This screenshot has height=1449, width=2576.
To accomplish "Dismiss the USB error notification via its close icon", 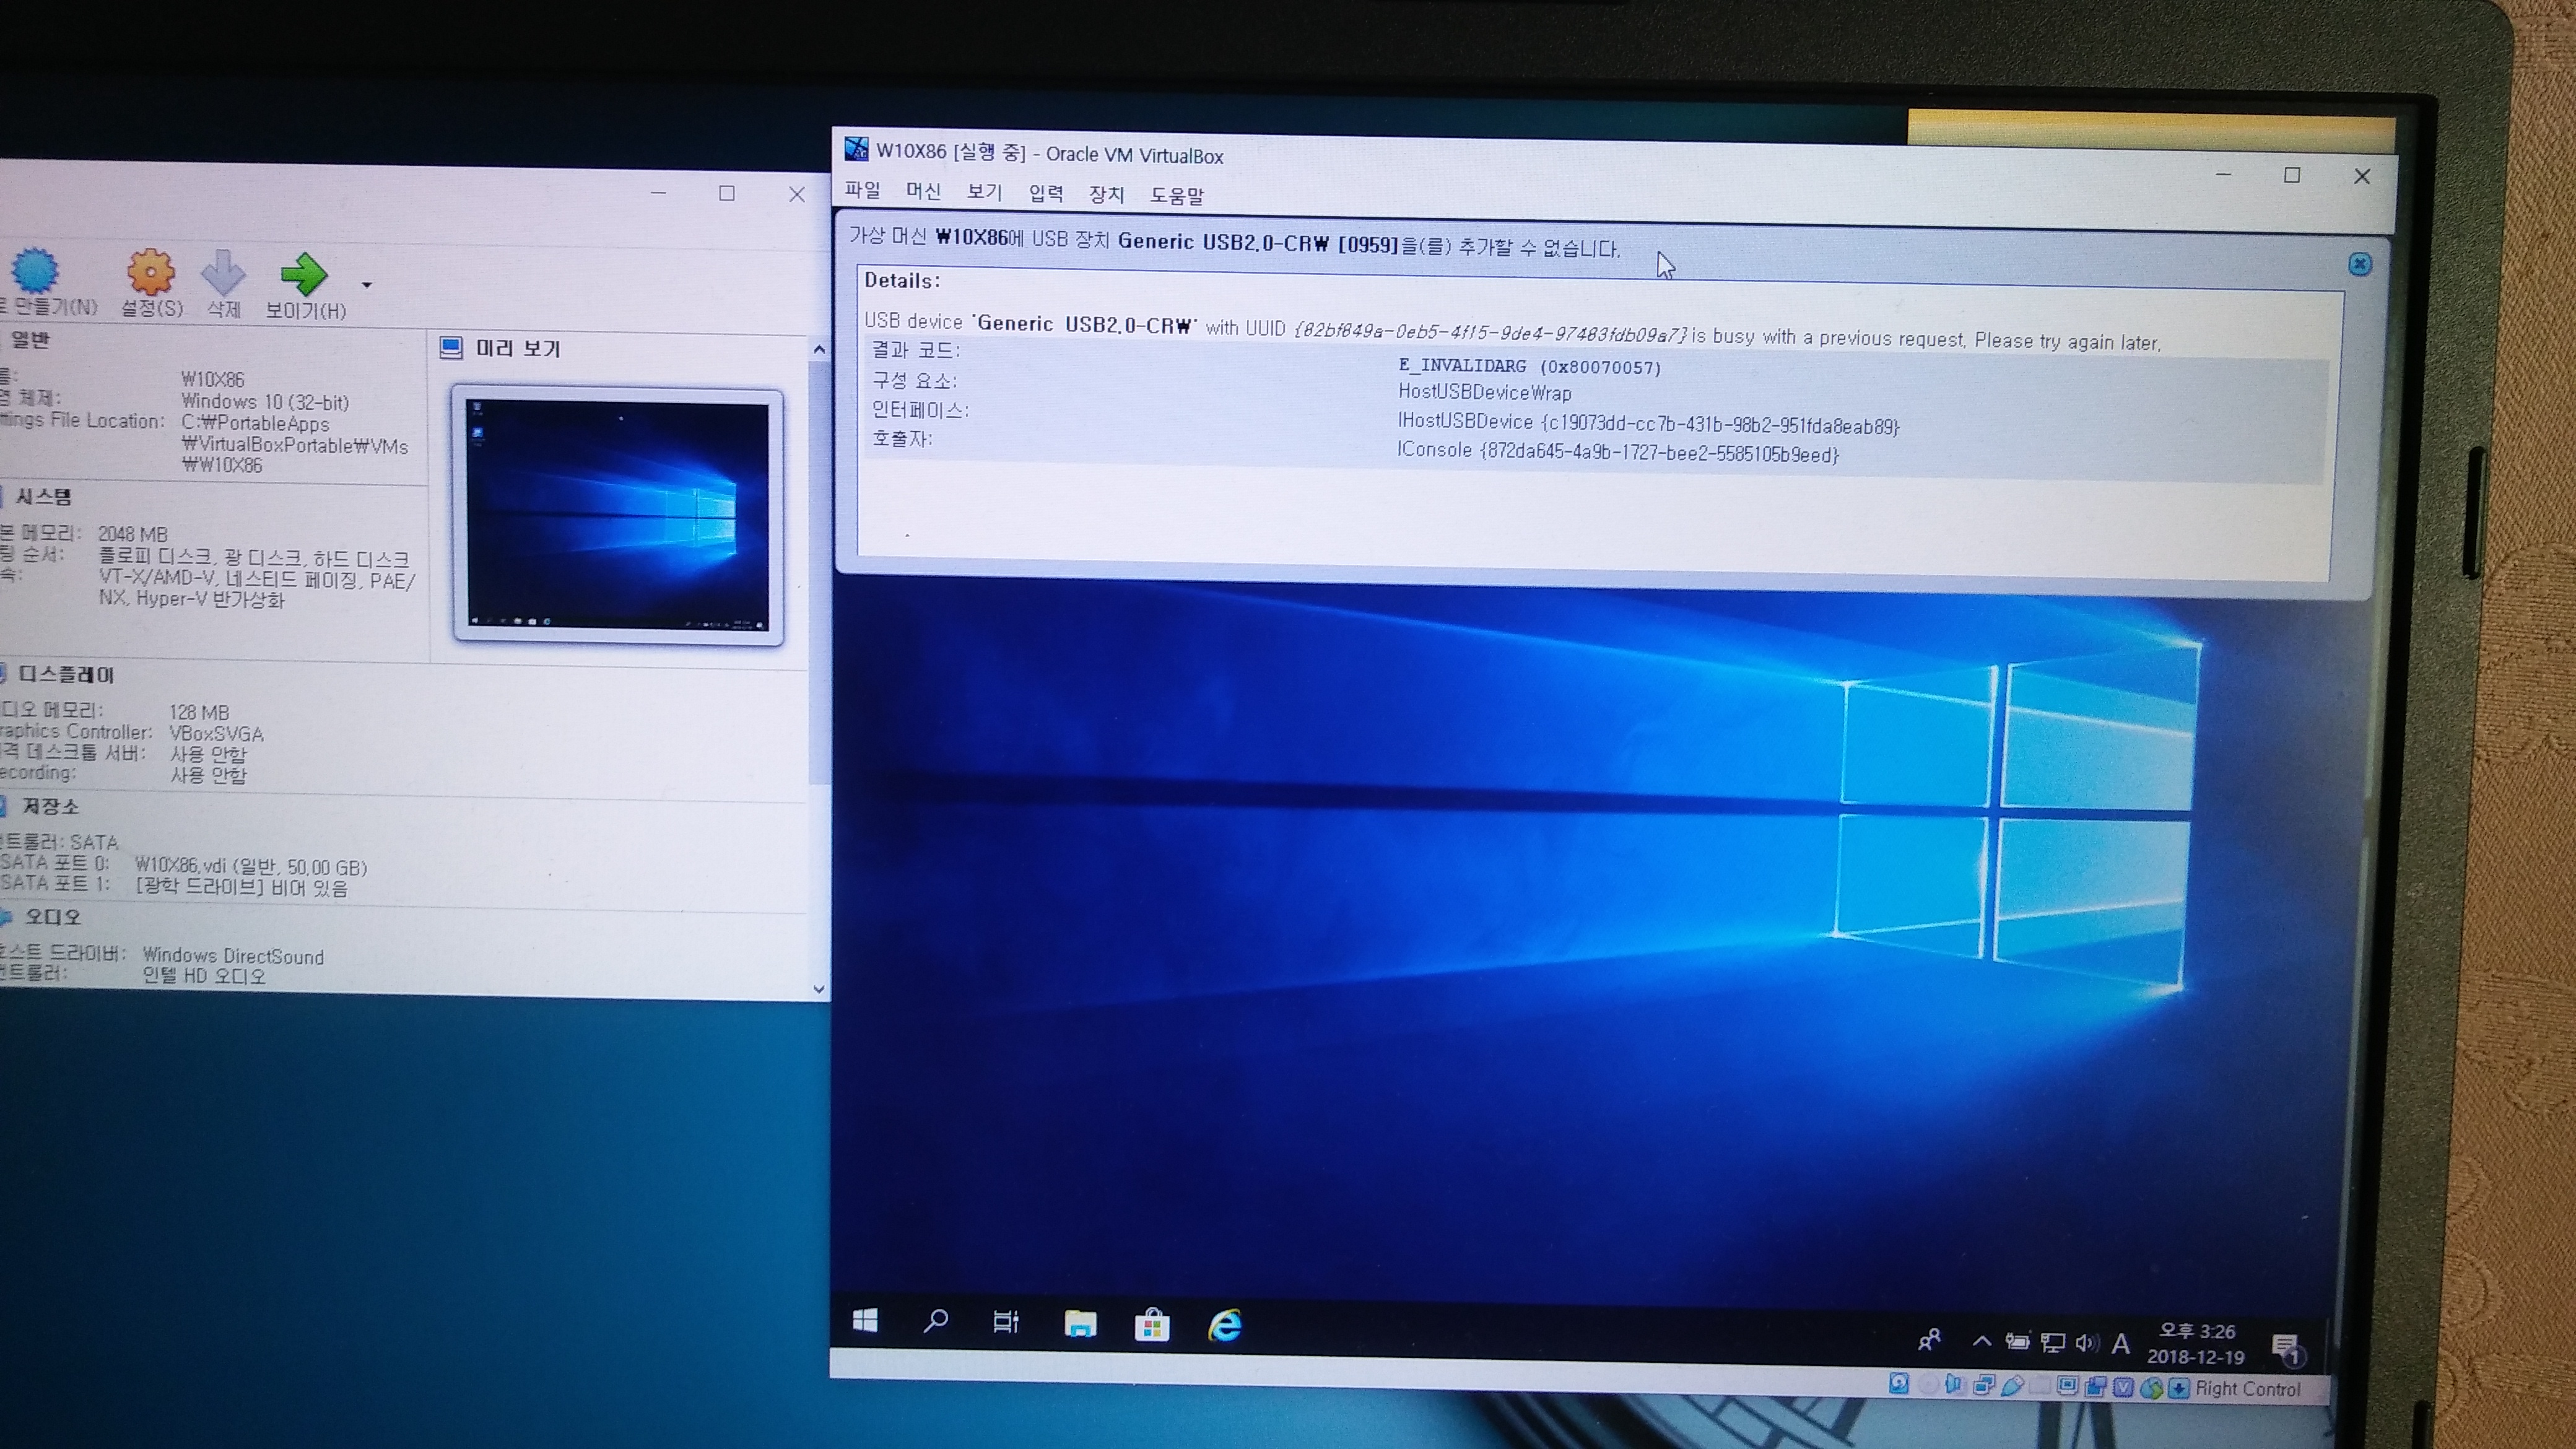I will point(2359,264).
